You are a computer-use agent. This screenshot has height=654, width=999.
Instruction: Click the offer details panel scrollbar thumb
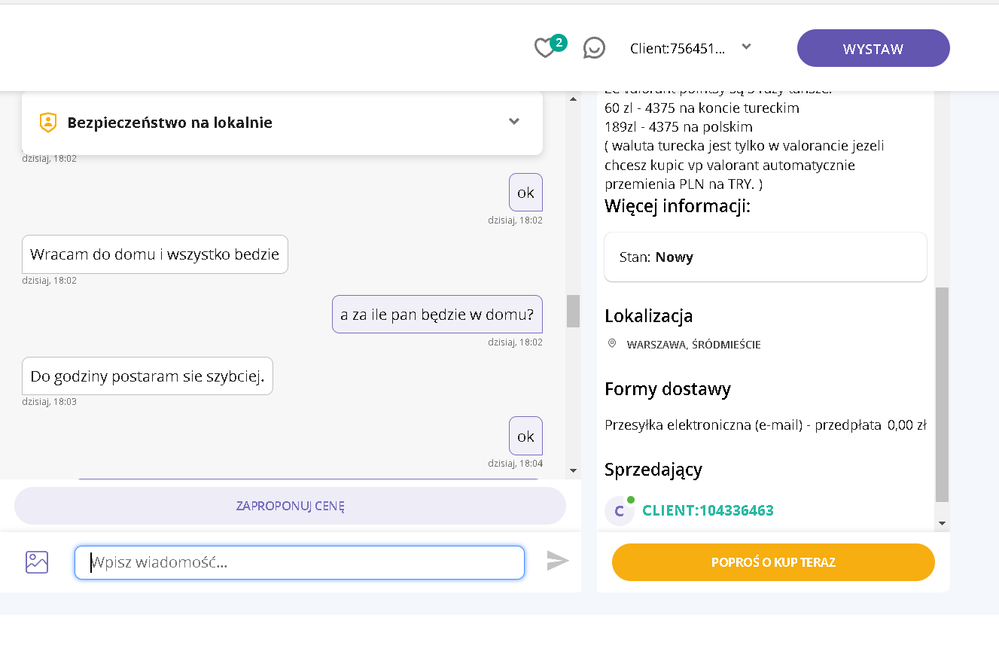coord(941,394)
